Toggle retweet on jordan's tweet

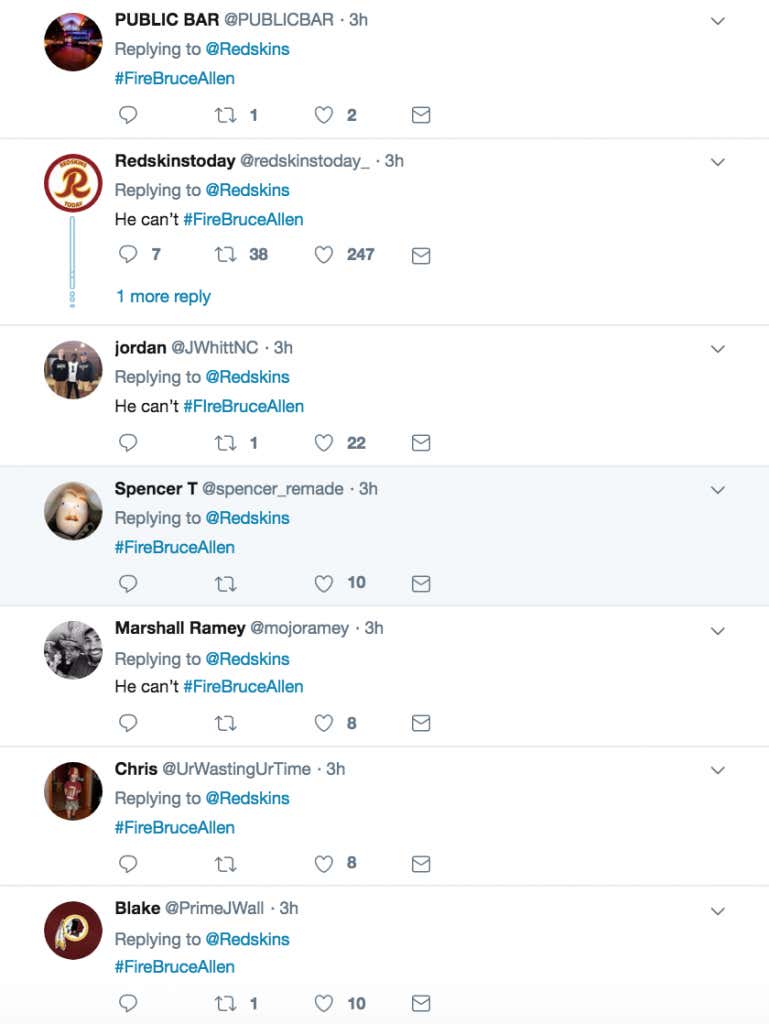coord(225,443)
